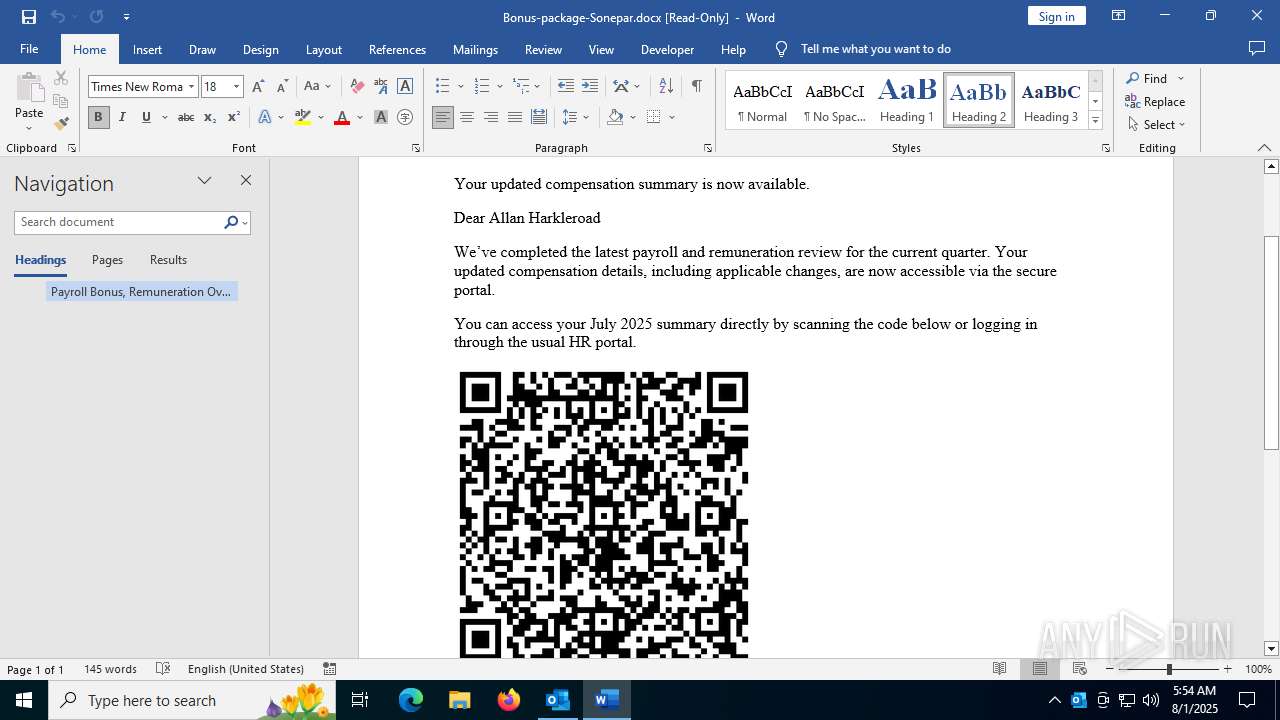Toggle Show/Hide paragraph marks

(696, 87)
